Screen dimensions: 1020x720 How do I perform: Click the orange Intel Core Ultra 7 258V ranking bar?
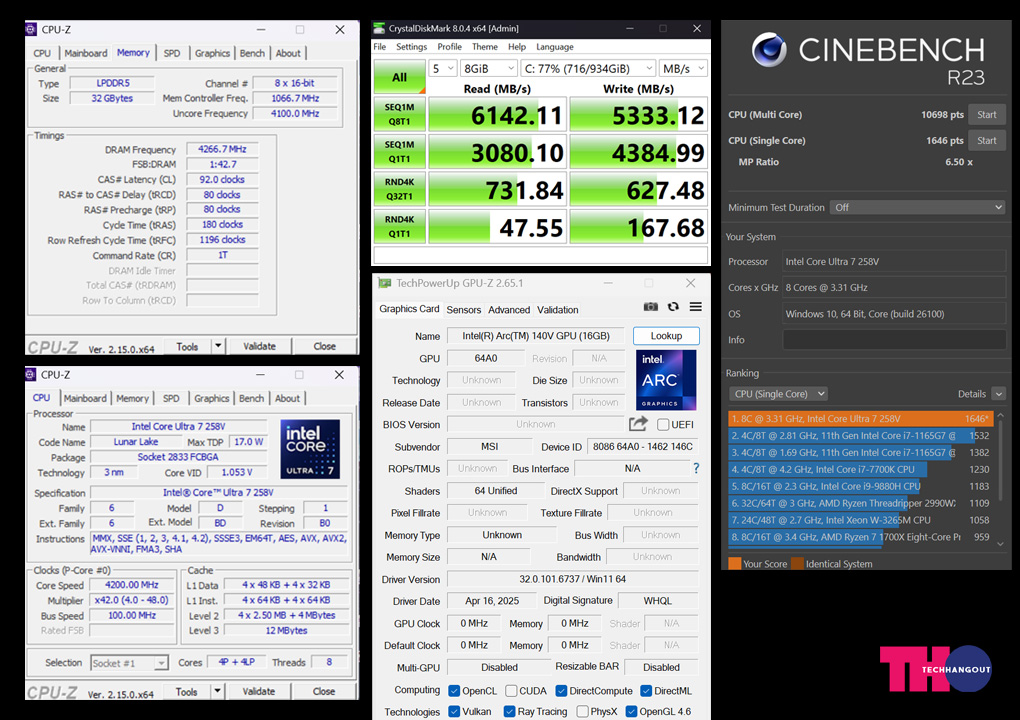[861, 419]
